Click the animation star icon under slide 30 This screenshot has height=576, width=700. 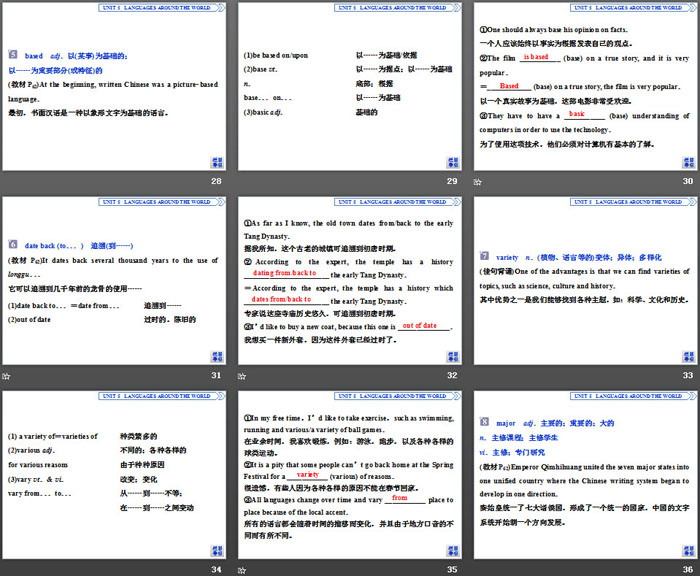click(x=478, y=182)
